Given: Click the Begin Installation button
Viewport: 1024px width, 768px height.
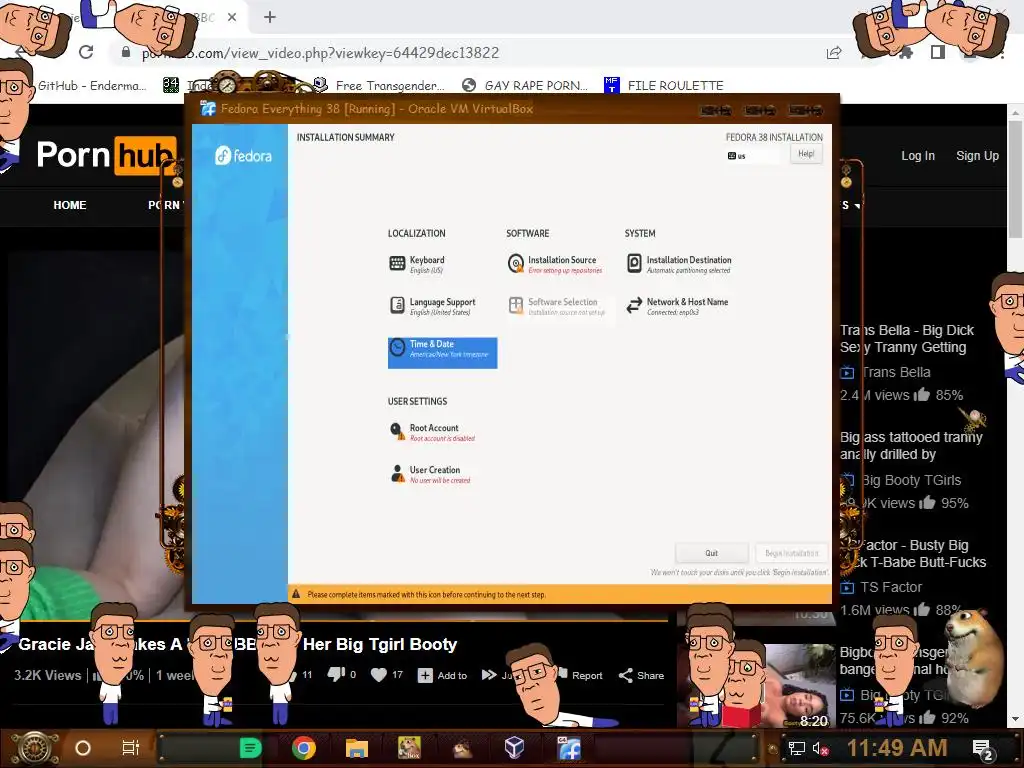Looking at the screenshot, I should point(791,553).
